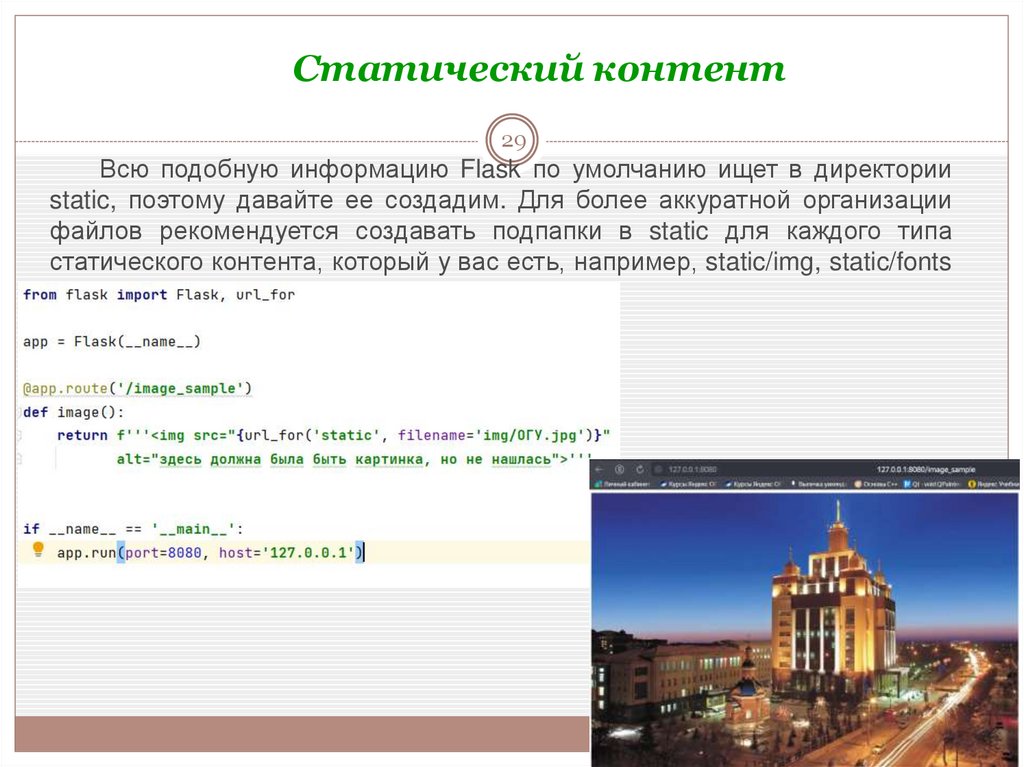Screen dimensions: 1024x767
Task: Click host='127.0.0.1' argument in app.run
Action: (x=286, y=553)
